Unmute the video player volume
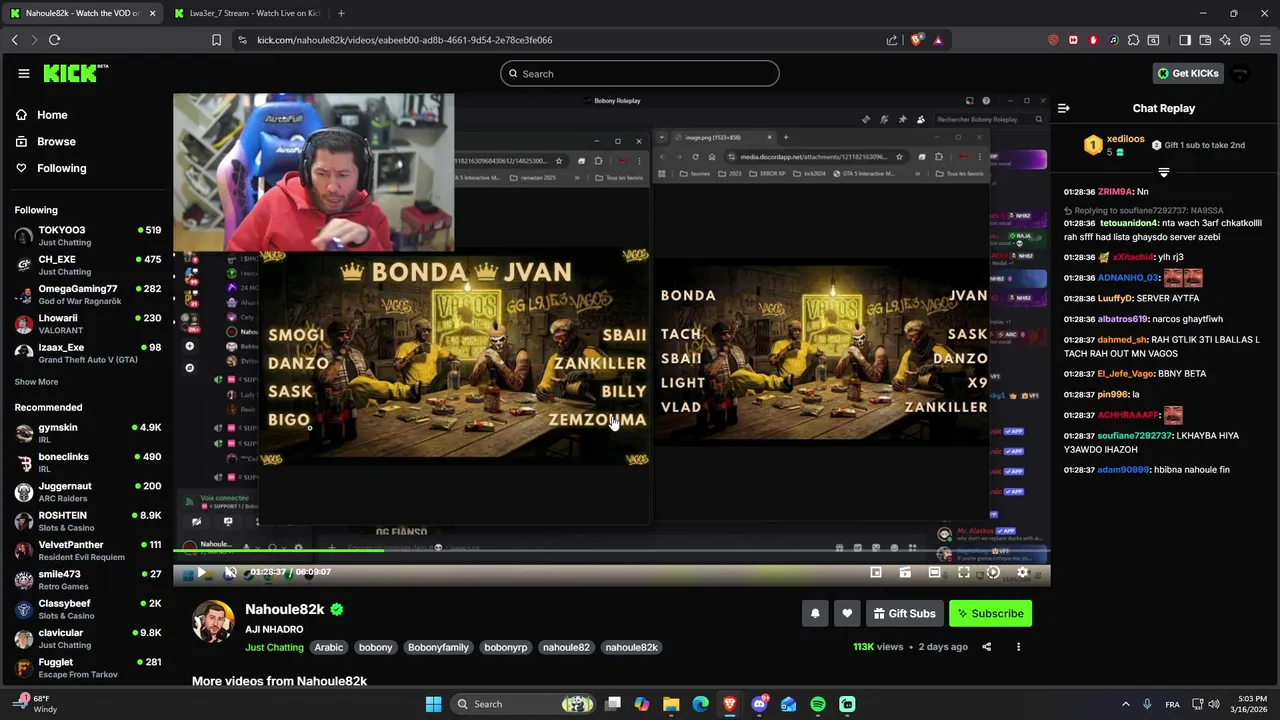Viewport: 1280px width, 720px height. pyautogui.click(x=230, y=573)
